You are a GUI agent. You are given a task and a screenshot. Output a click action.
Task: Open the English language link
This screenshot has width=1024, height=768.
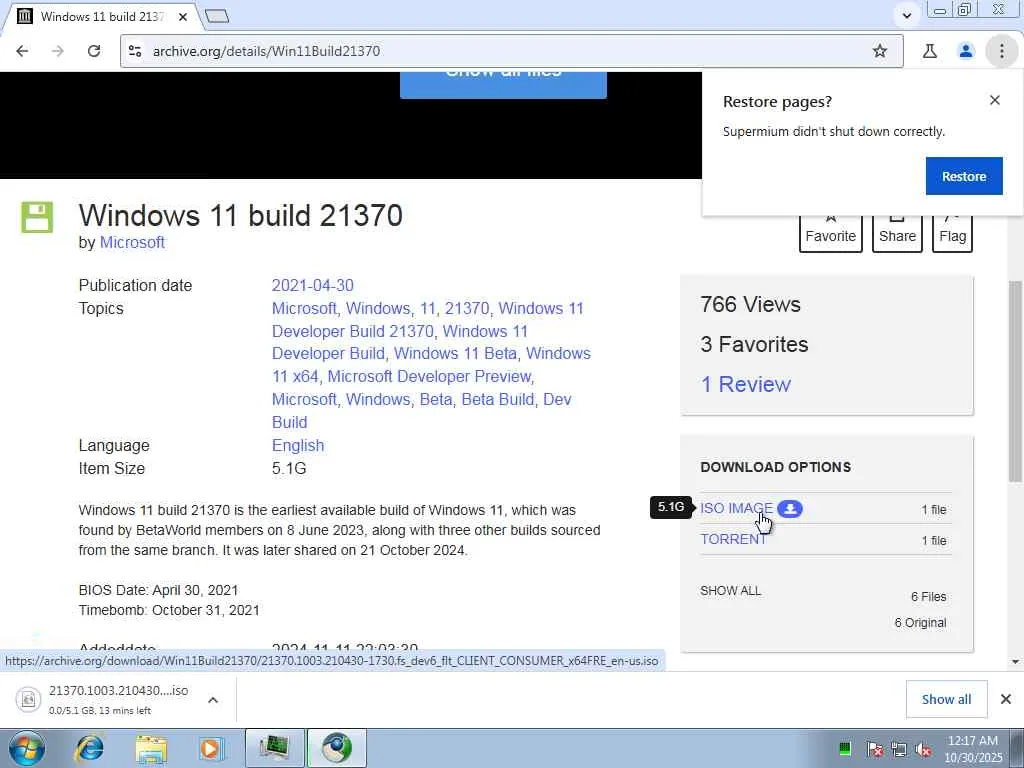click(298, 445)
